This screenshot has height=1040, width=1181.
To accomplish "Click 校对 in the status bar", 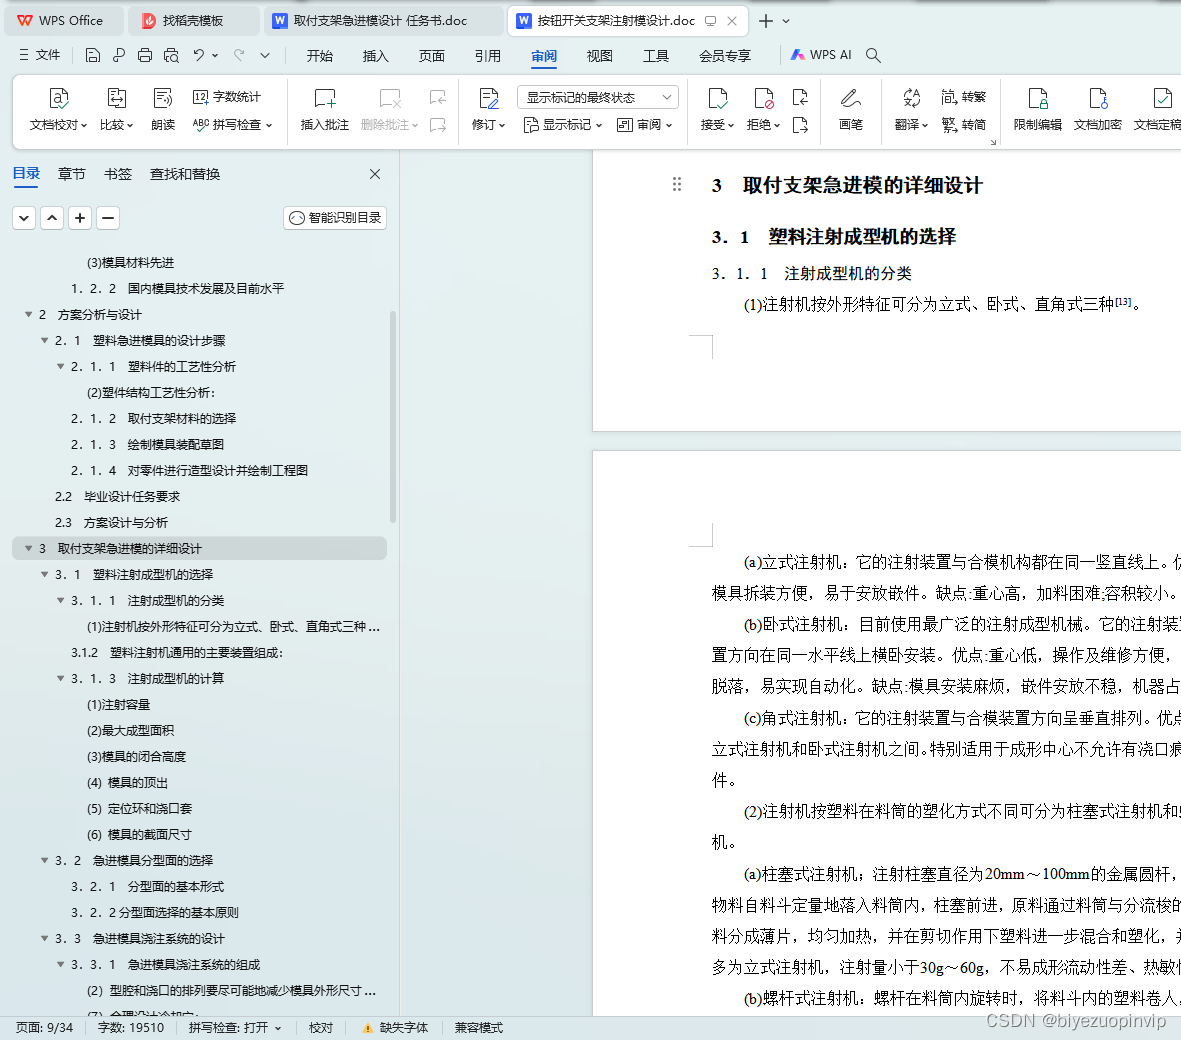I will (321, 1028).
